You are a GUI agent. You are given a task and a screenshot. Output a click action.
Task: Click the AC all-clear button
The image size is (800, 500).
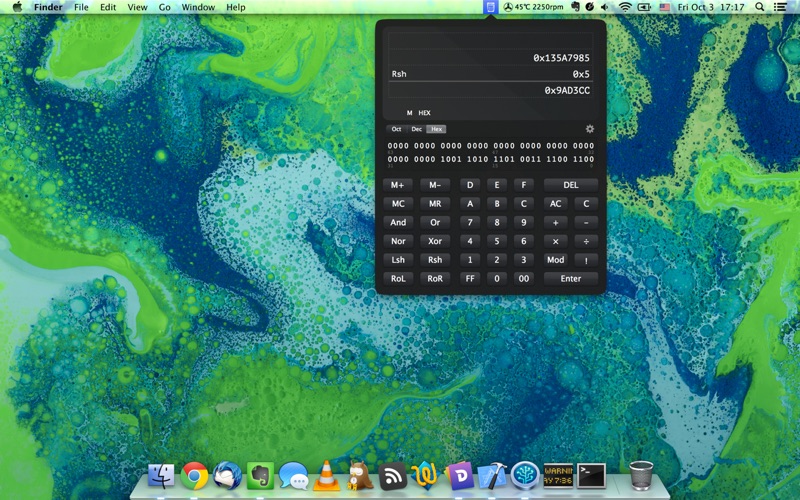point(555,204)
